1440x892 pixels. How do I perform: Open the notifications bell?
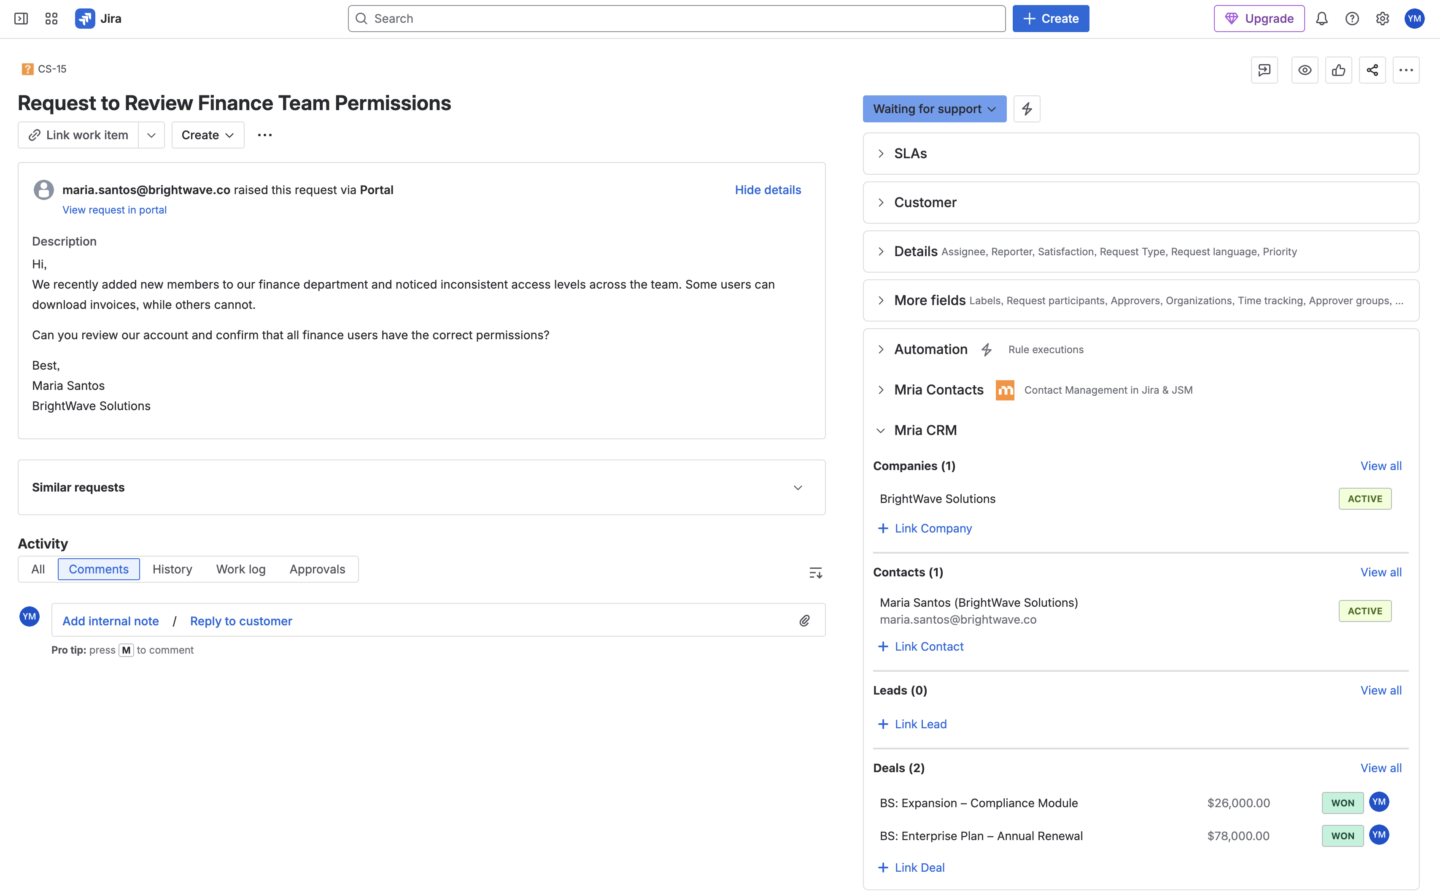1321,18
